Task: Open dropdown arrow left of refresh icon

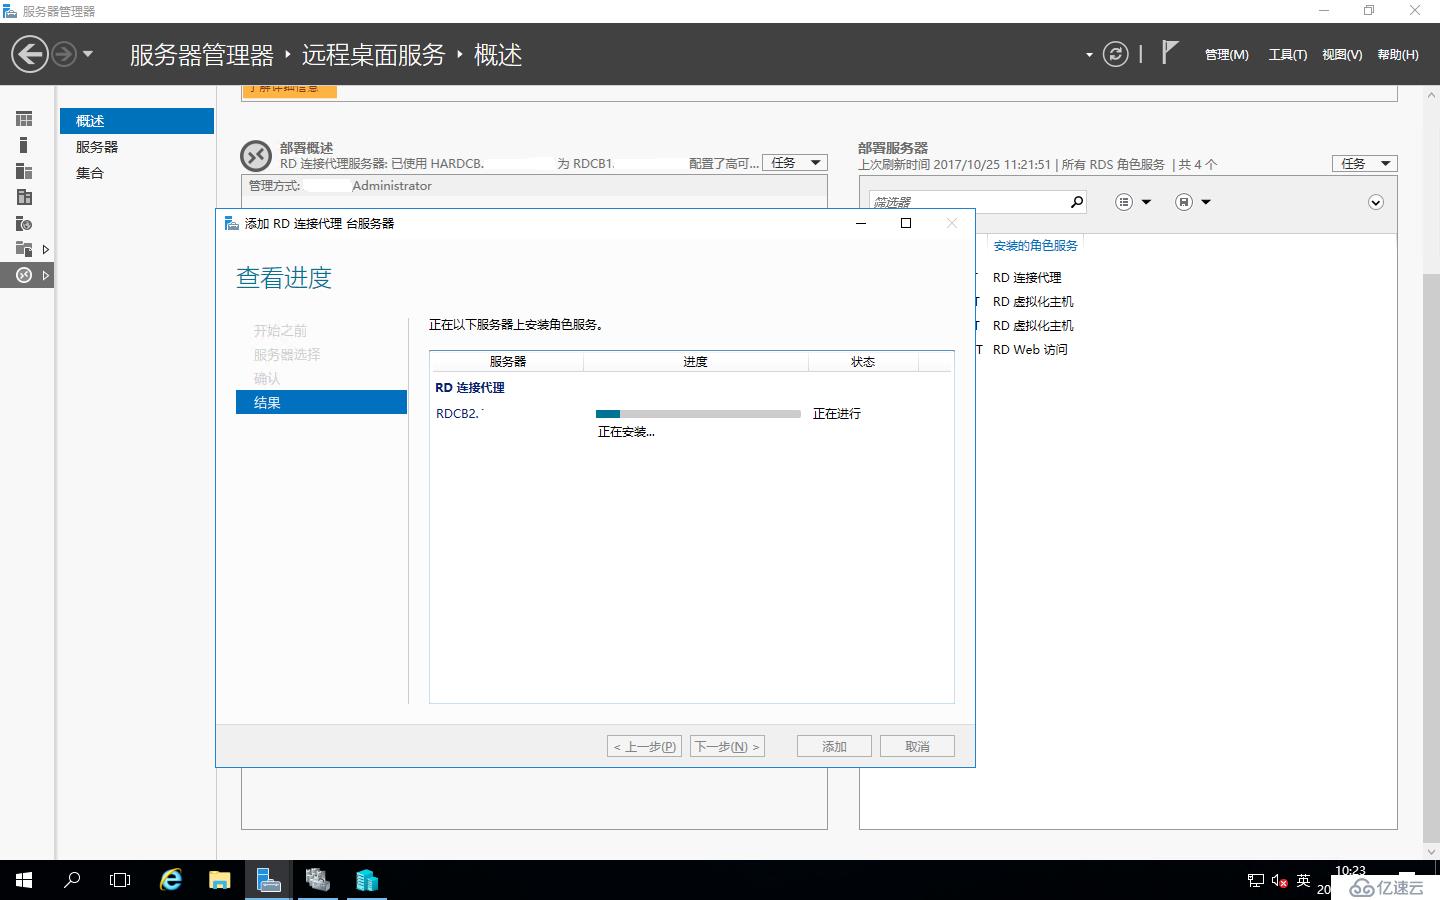Action: click(x=1089, y=55)
